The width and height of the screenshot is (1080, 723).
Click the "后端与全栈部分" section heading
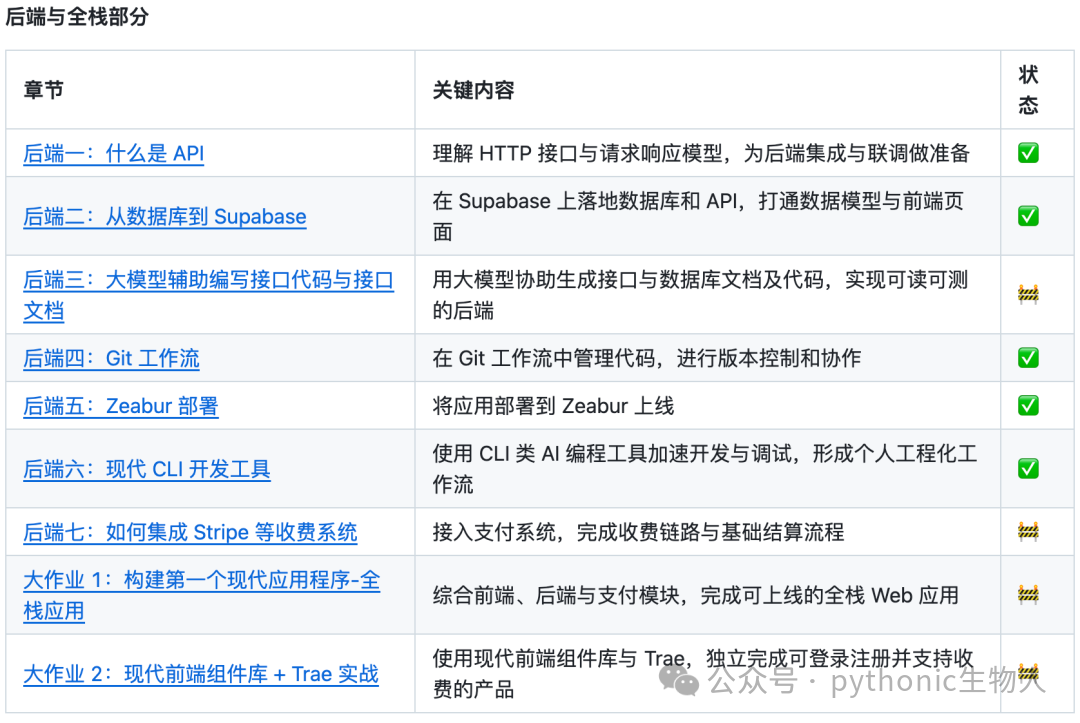coord(76,16)
